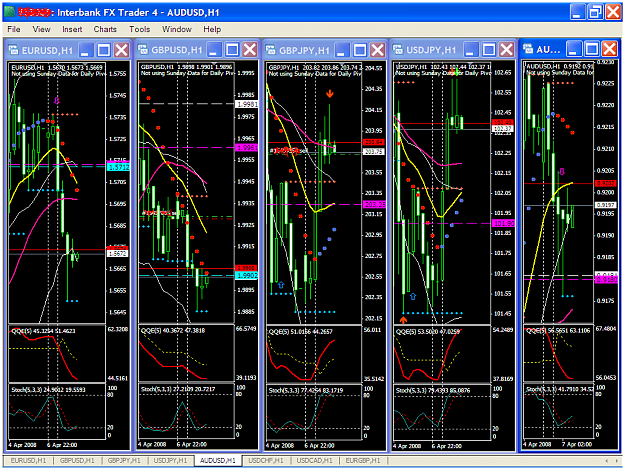Click the Stoch(5,3,3) label in GBPJPY window
This screenshot has width=625, height=470.
coord(305,390)
